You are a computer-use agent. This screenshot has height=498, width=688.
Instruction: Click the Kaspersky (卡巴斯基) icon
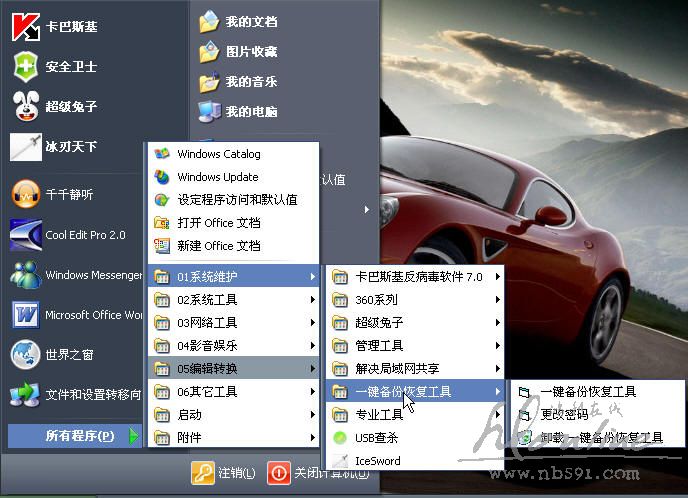(x=25, y=27)
